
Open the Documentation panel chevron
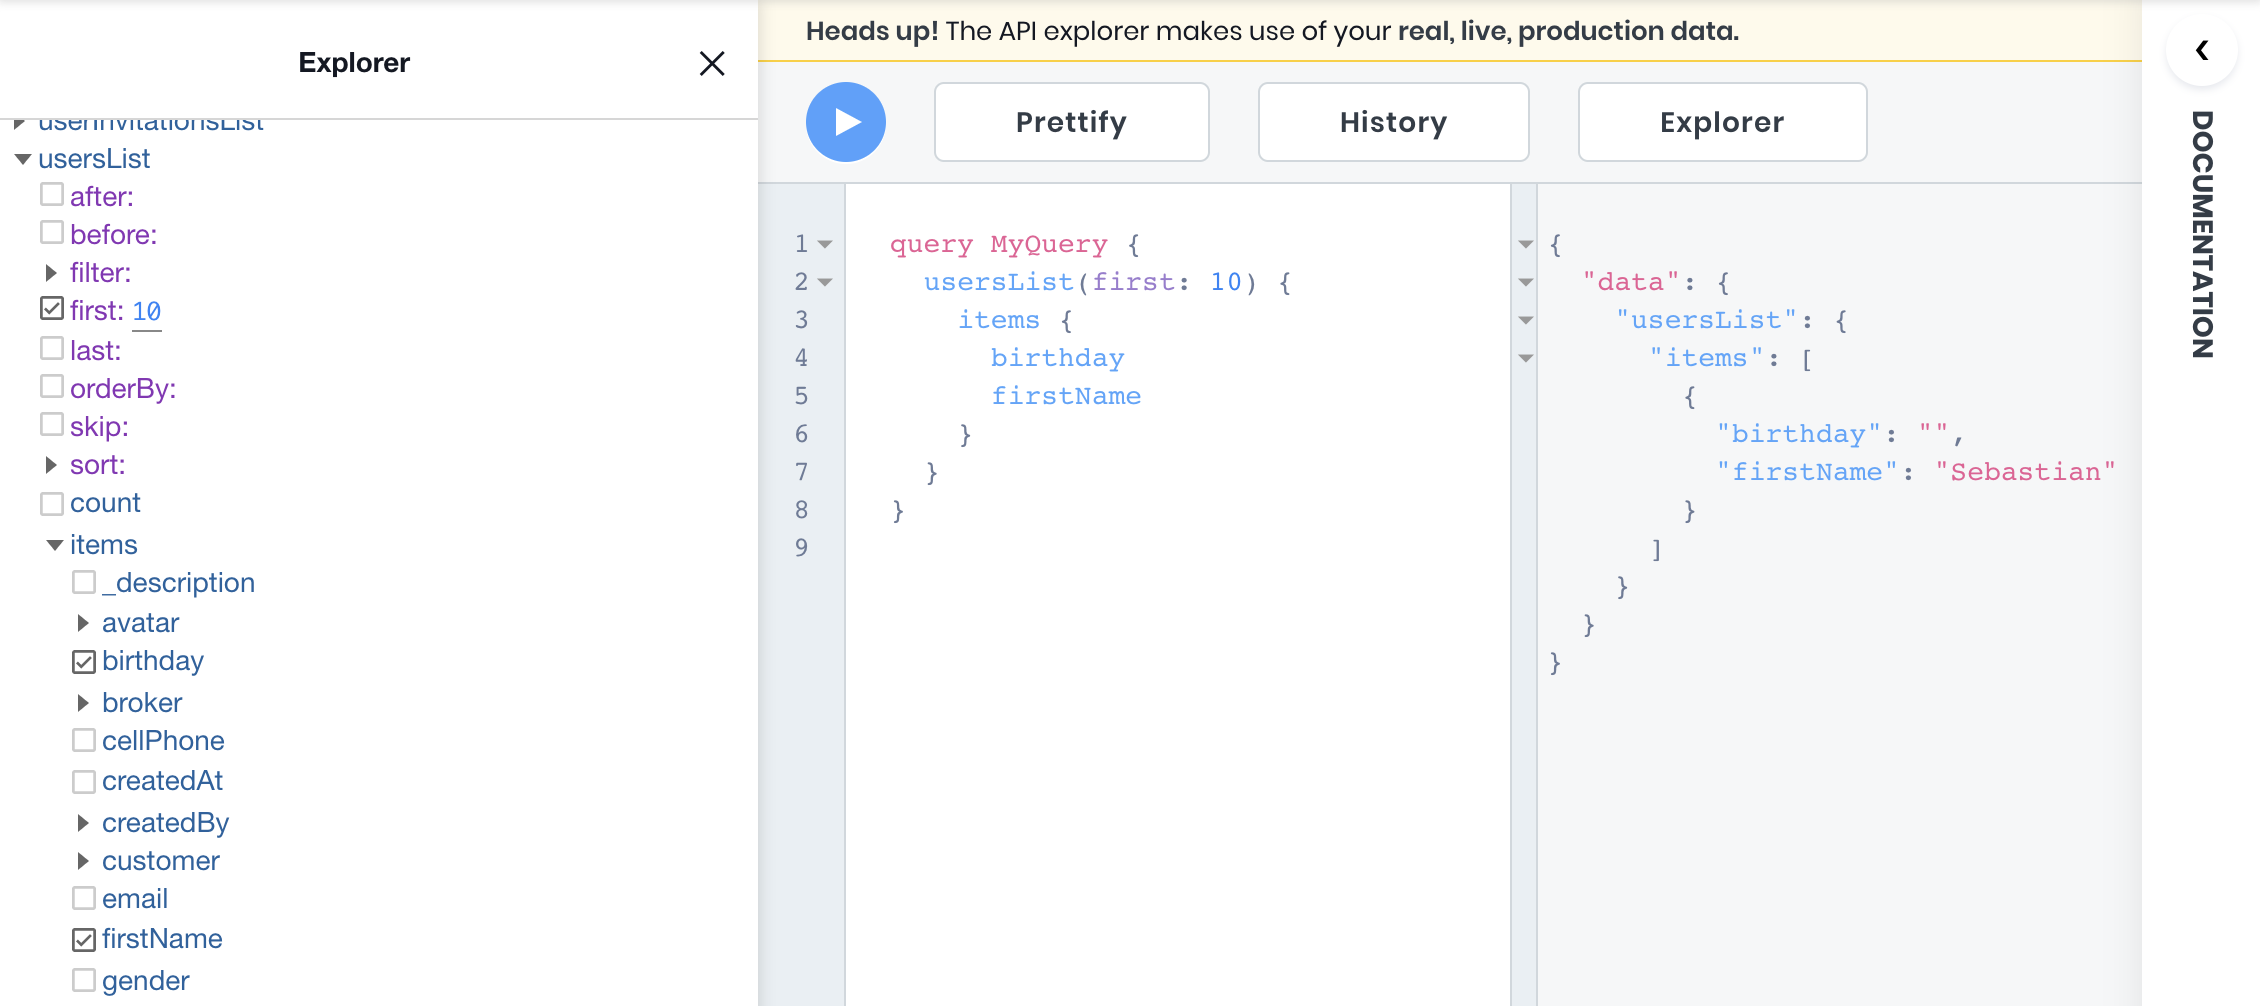(x=2201, y=51)
